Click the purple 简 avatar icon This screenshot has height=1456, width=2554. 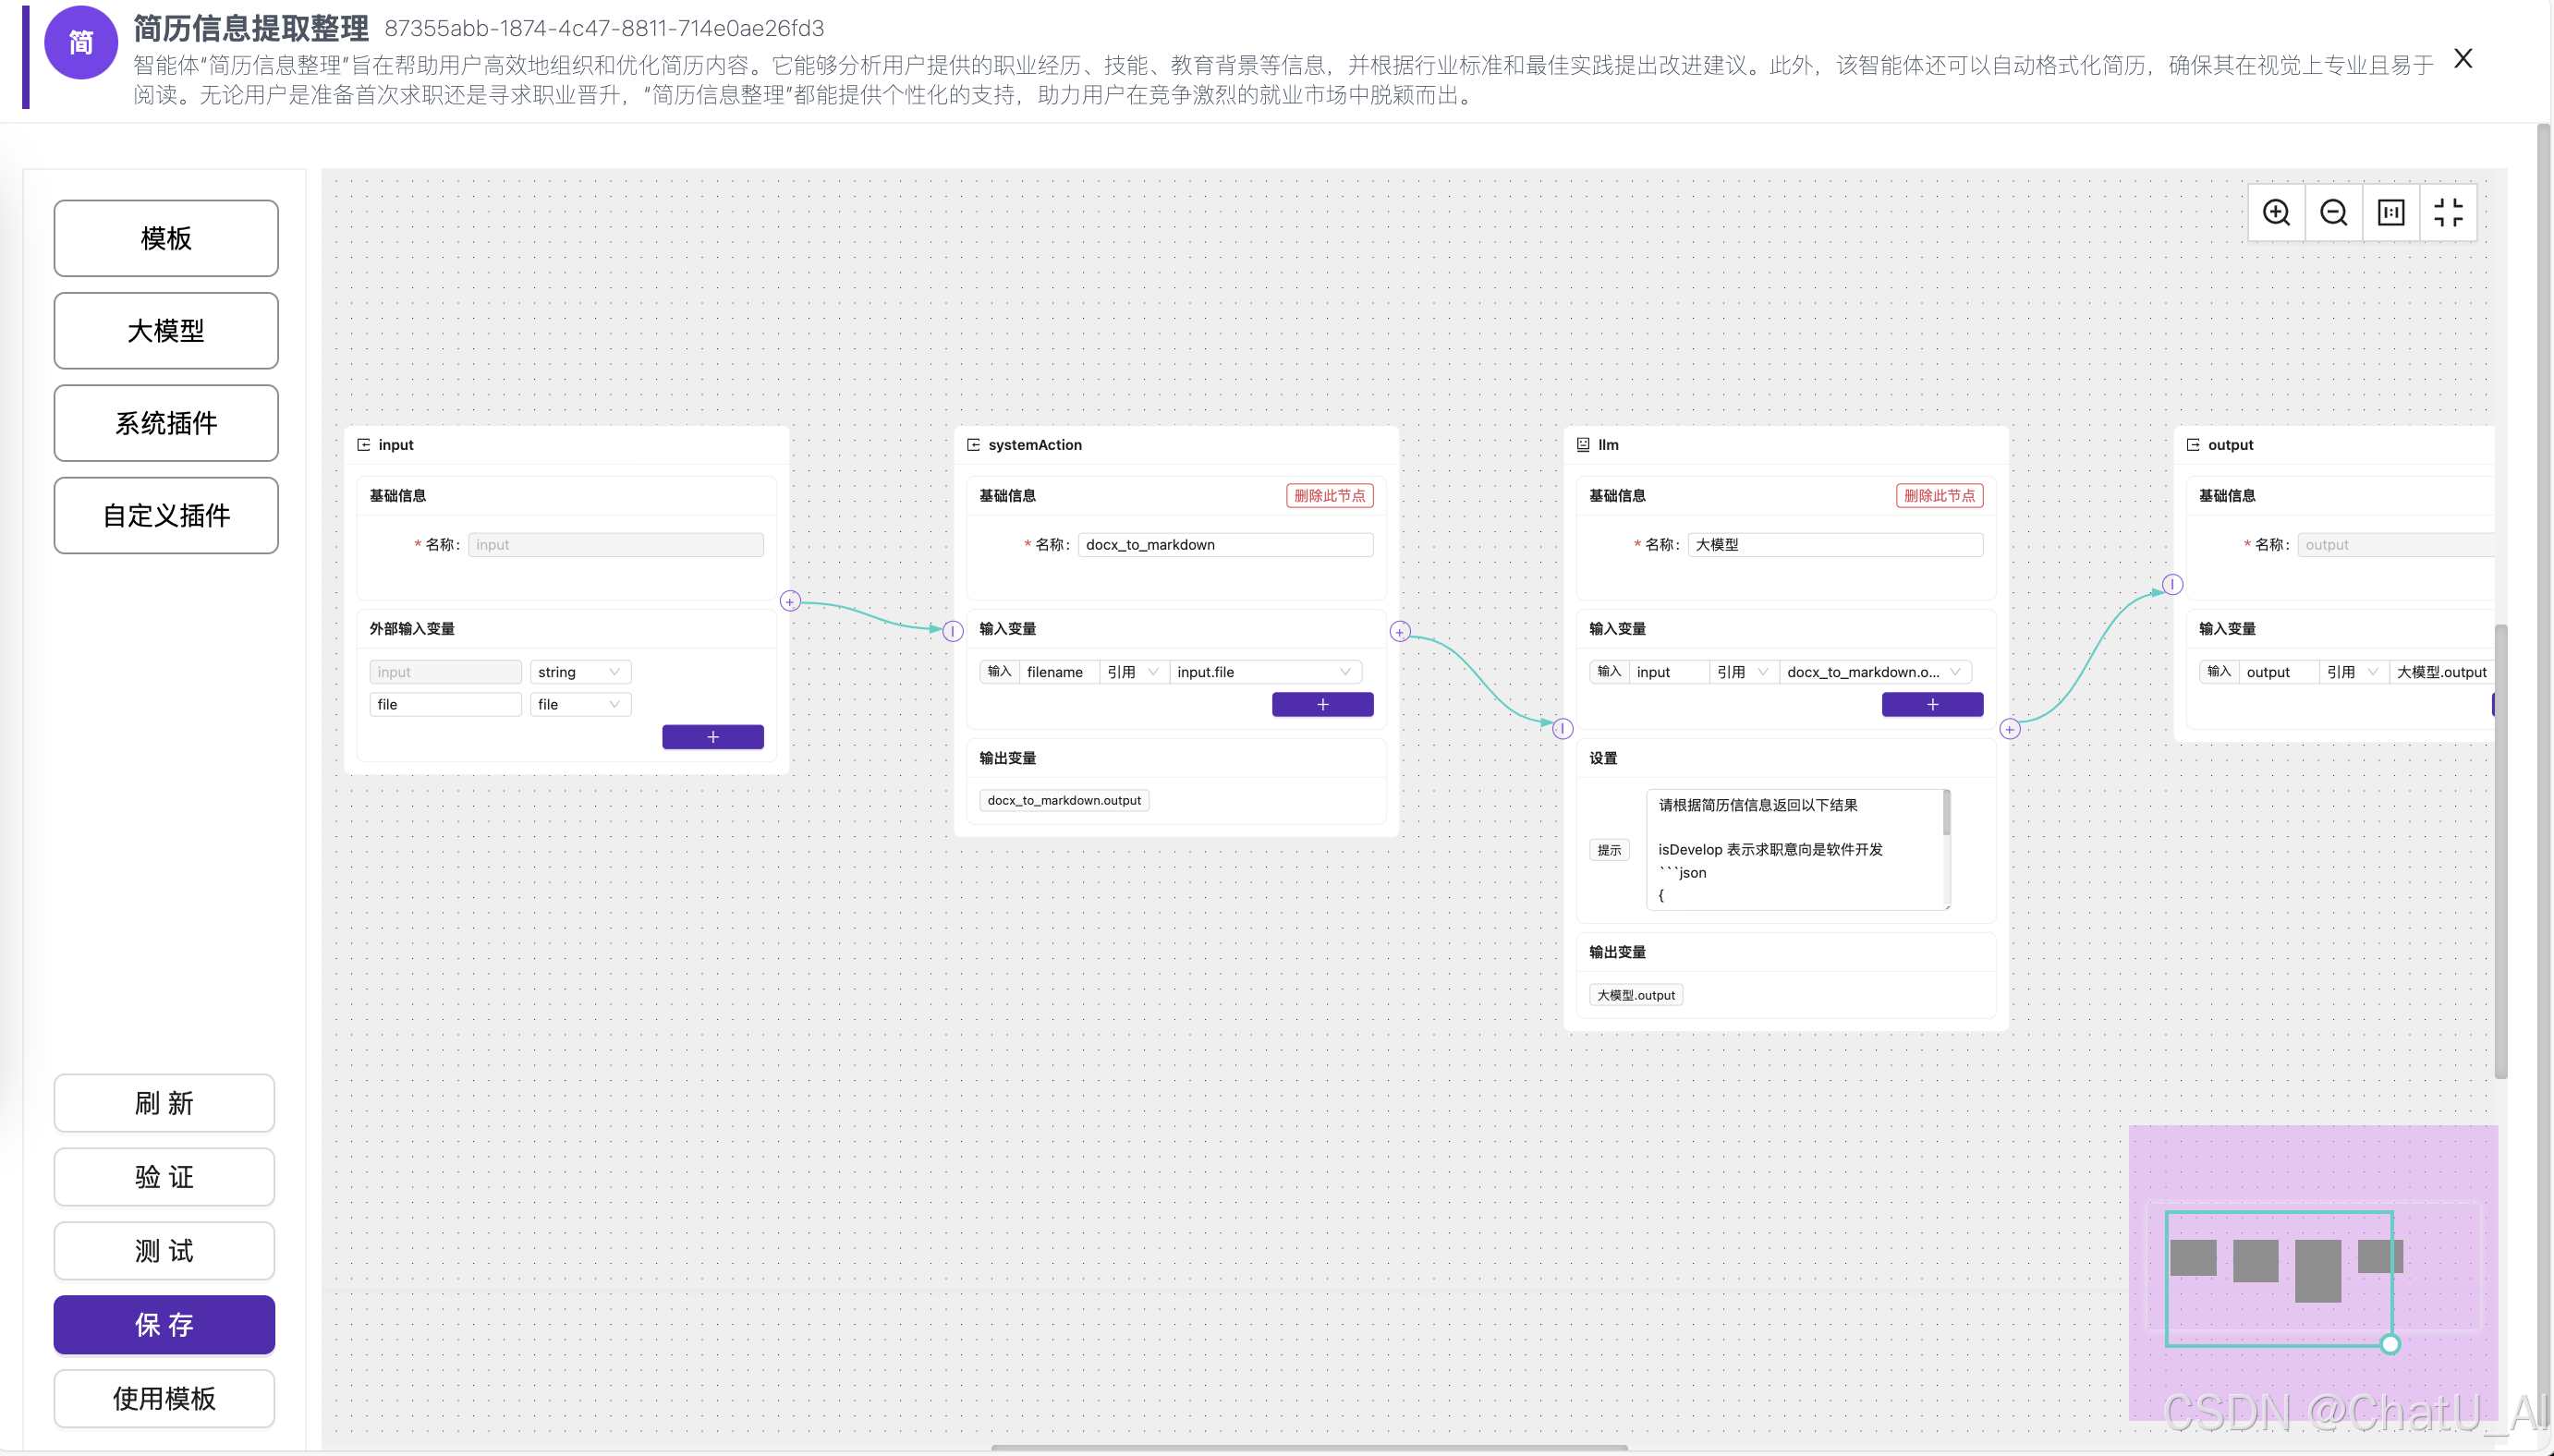(81, 42)
